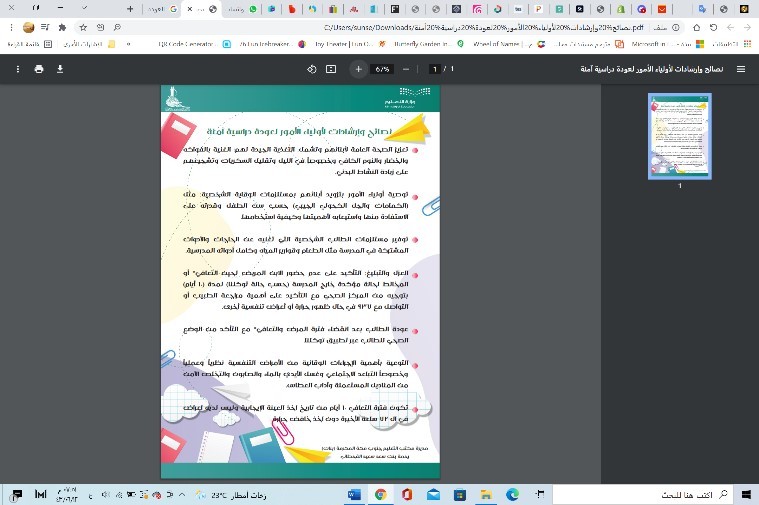The image size is (759, 505).
Task: Click the fit to page icon
Action: click(x=332, y=69)
